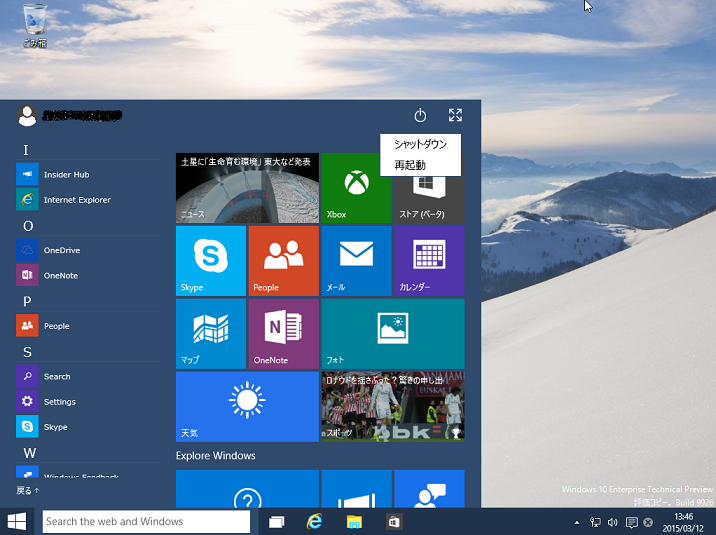Open People in the app list
Screen dimensions: 716x535
(89, 326)
